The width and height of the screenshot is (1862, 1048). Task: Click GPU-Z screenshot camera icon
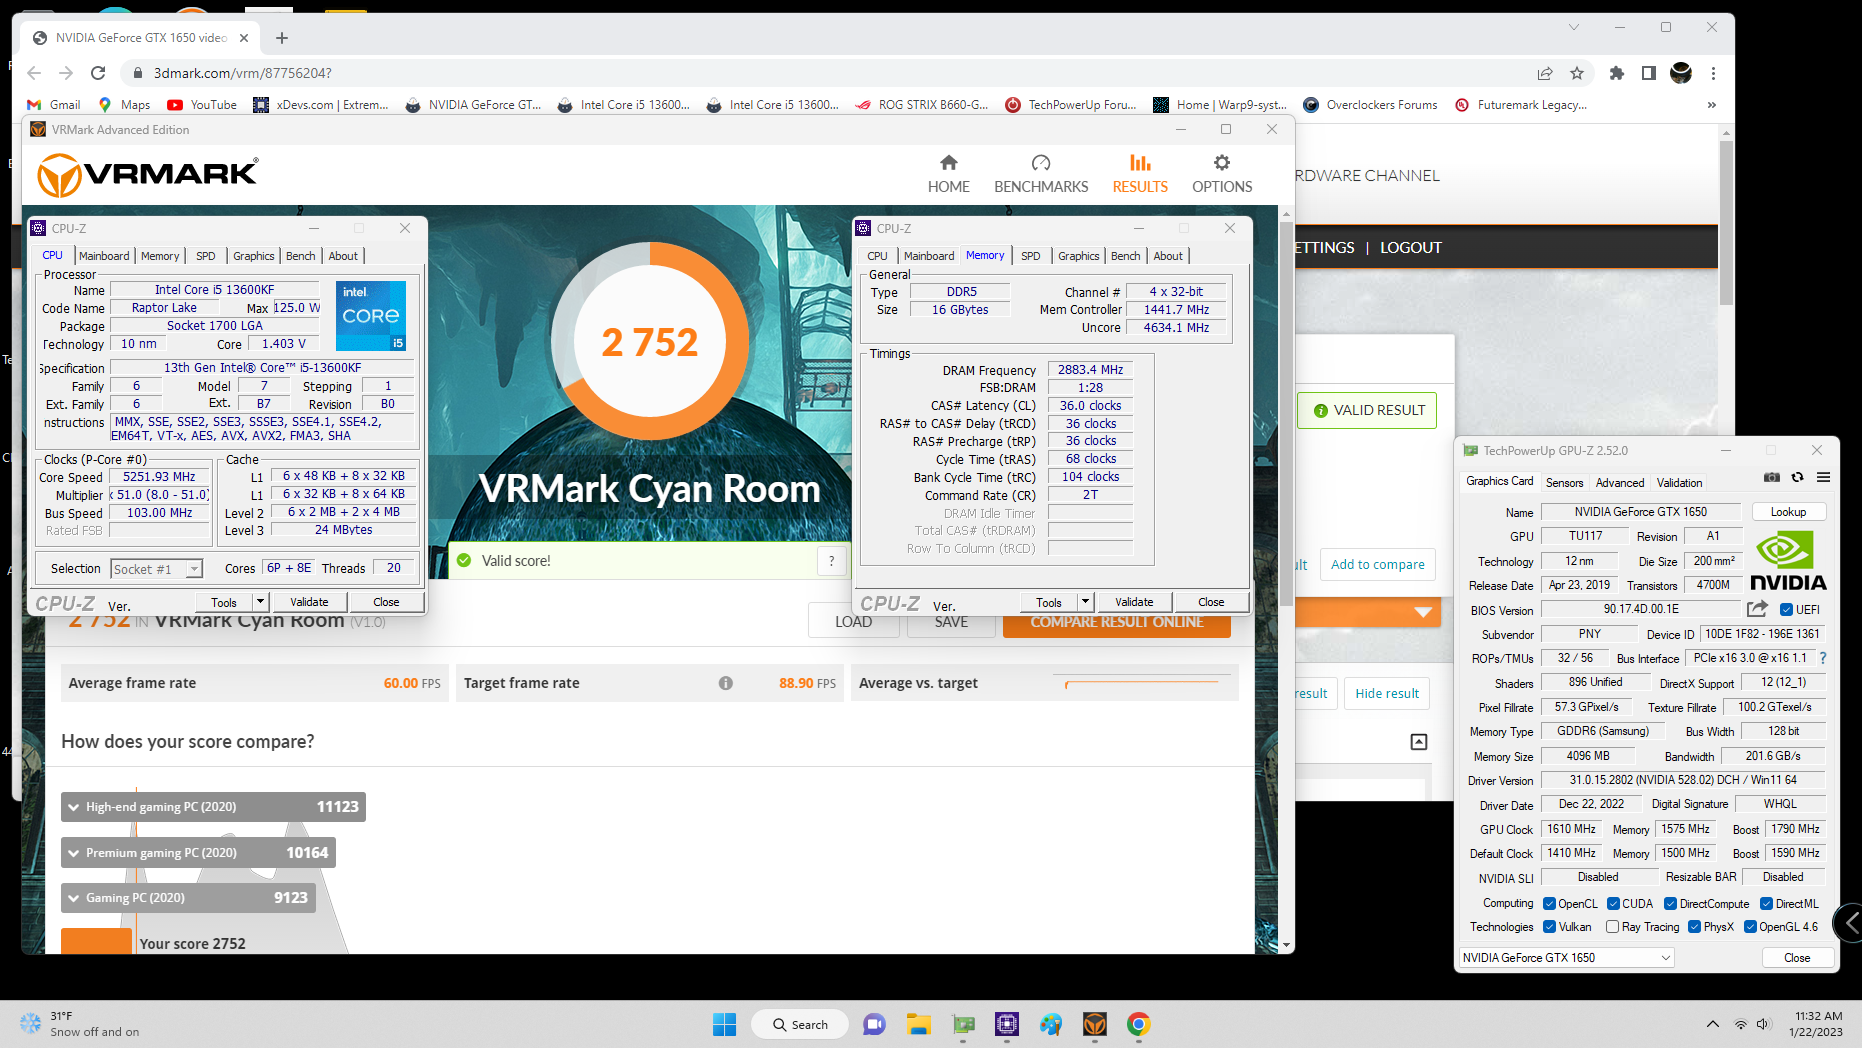click(x=1772, y=478)
